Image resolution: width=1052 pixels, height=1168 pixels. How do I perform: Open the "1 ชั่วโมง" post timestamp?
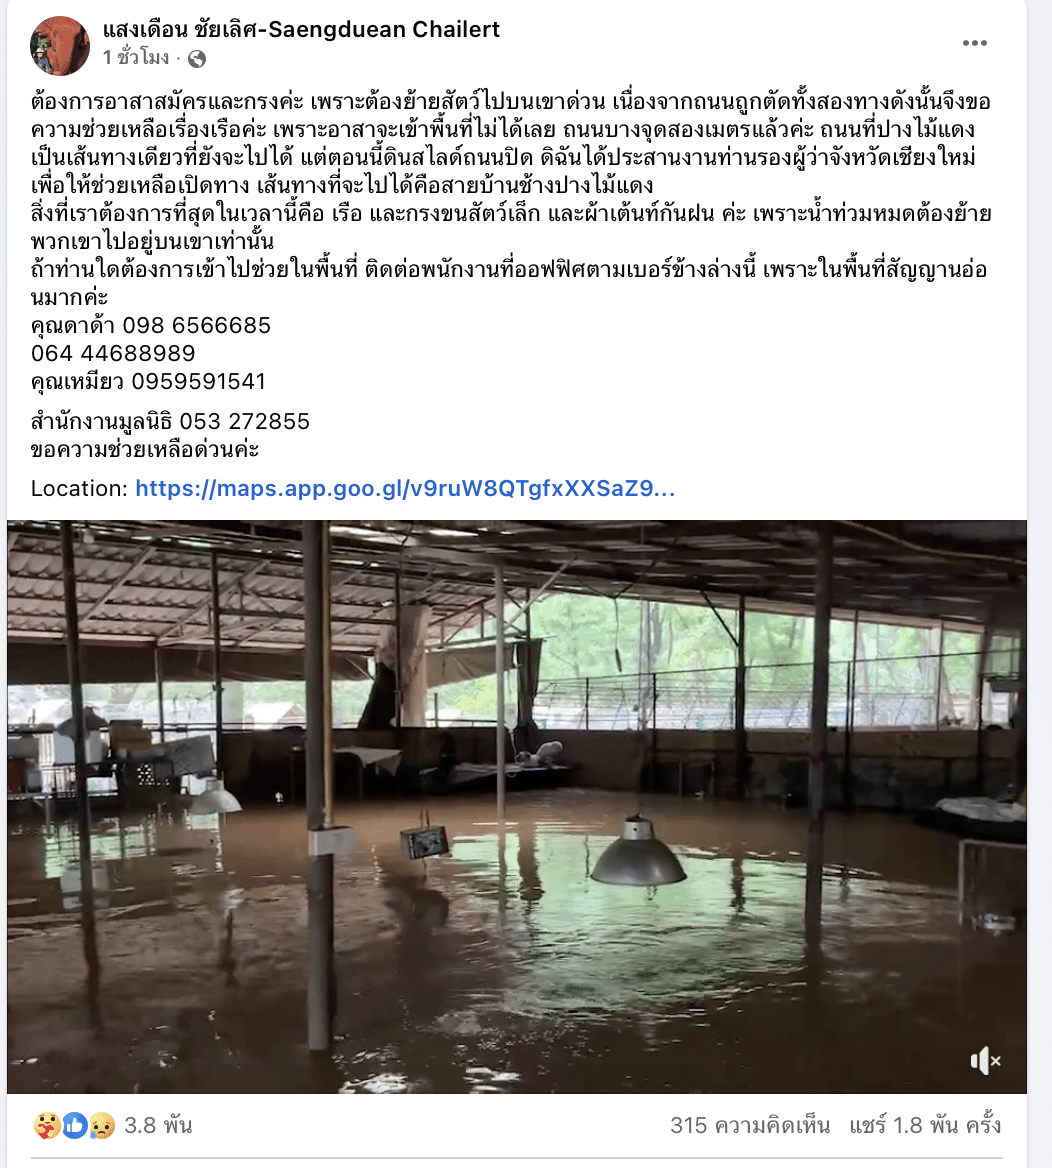tap(136, 57)
